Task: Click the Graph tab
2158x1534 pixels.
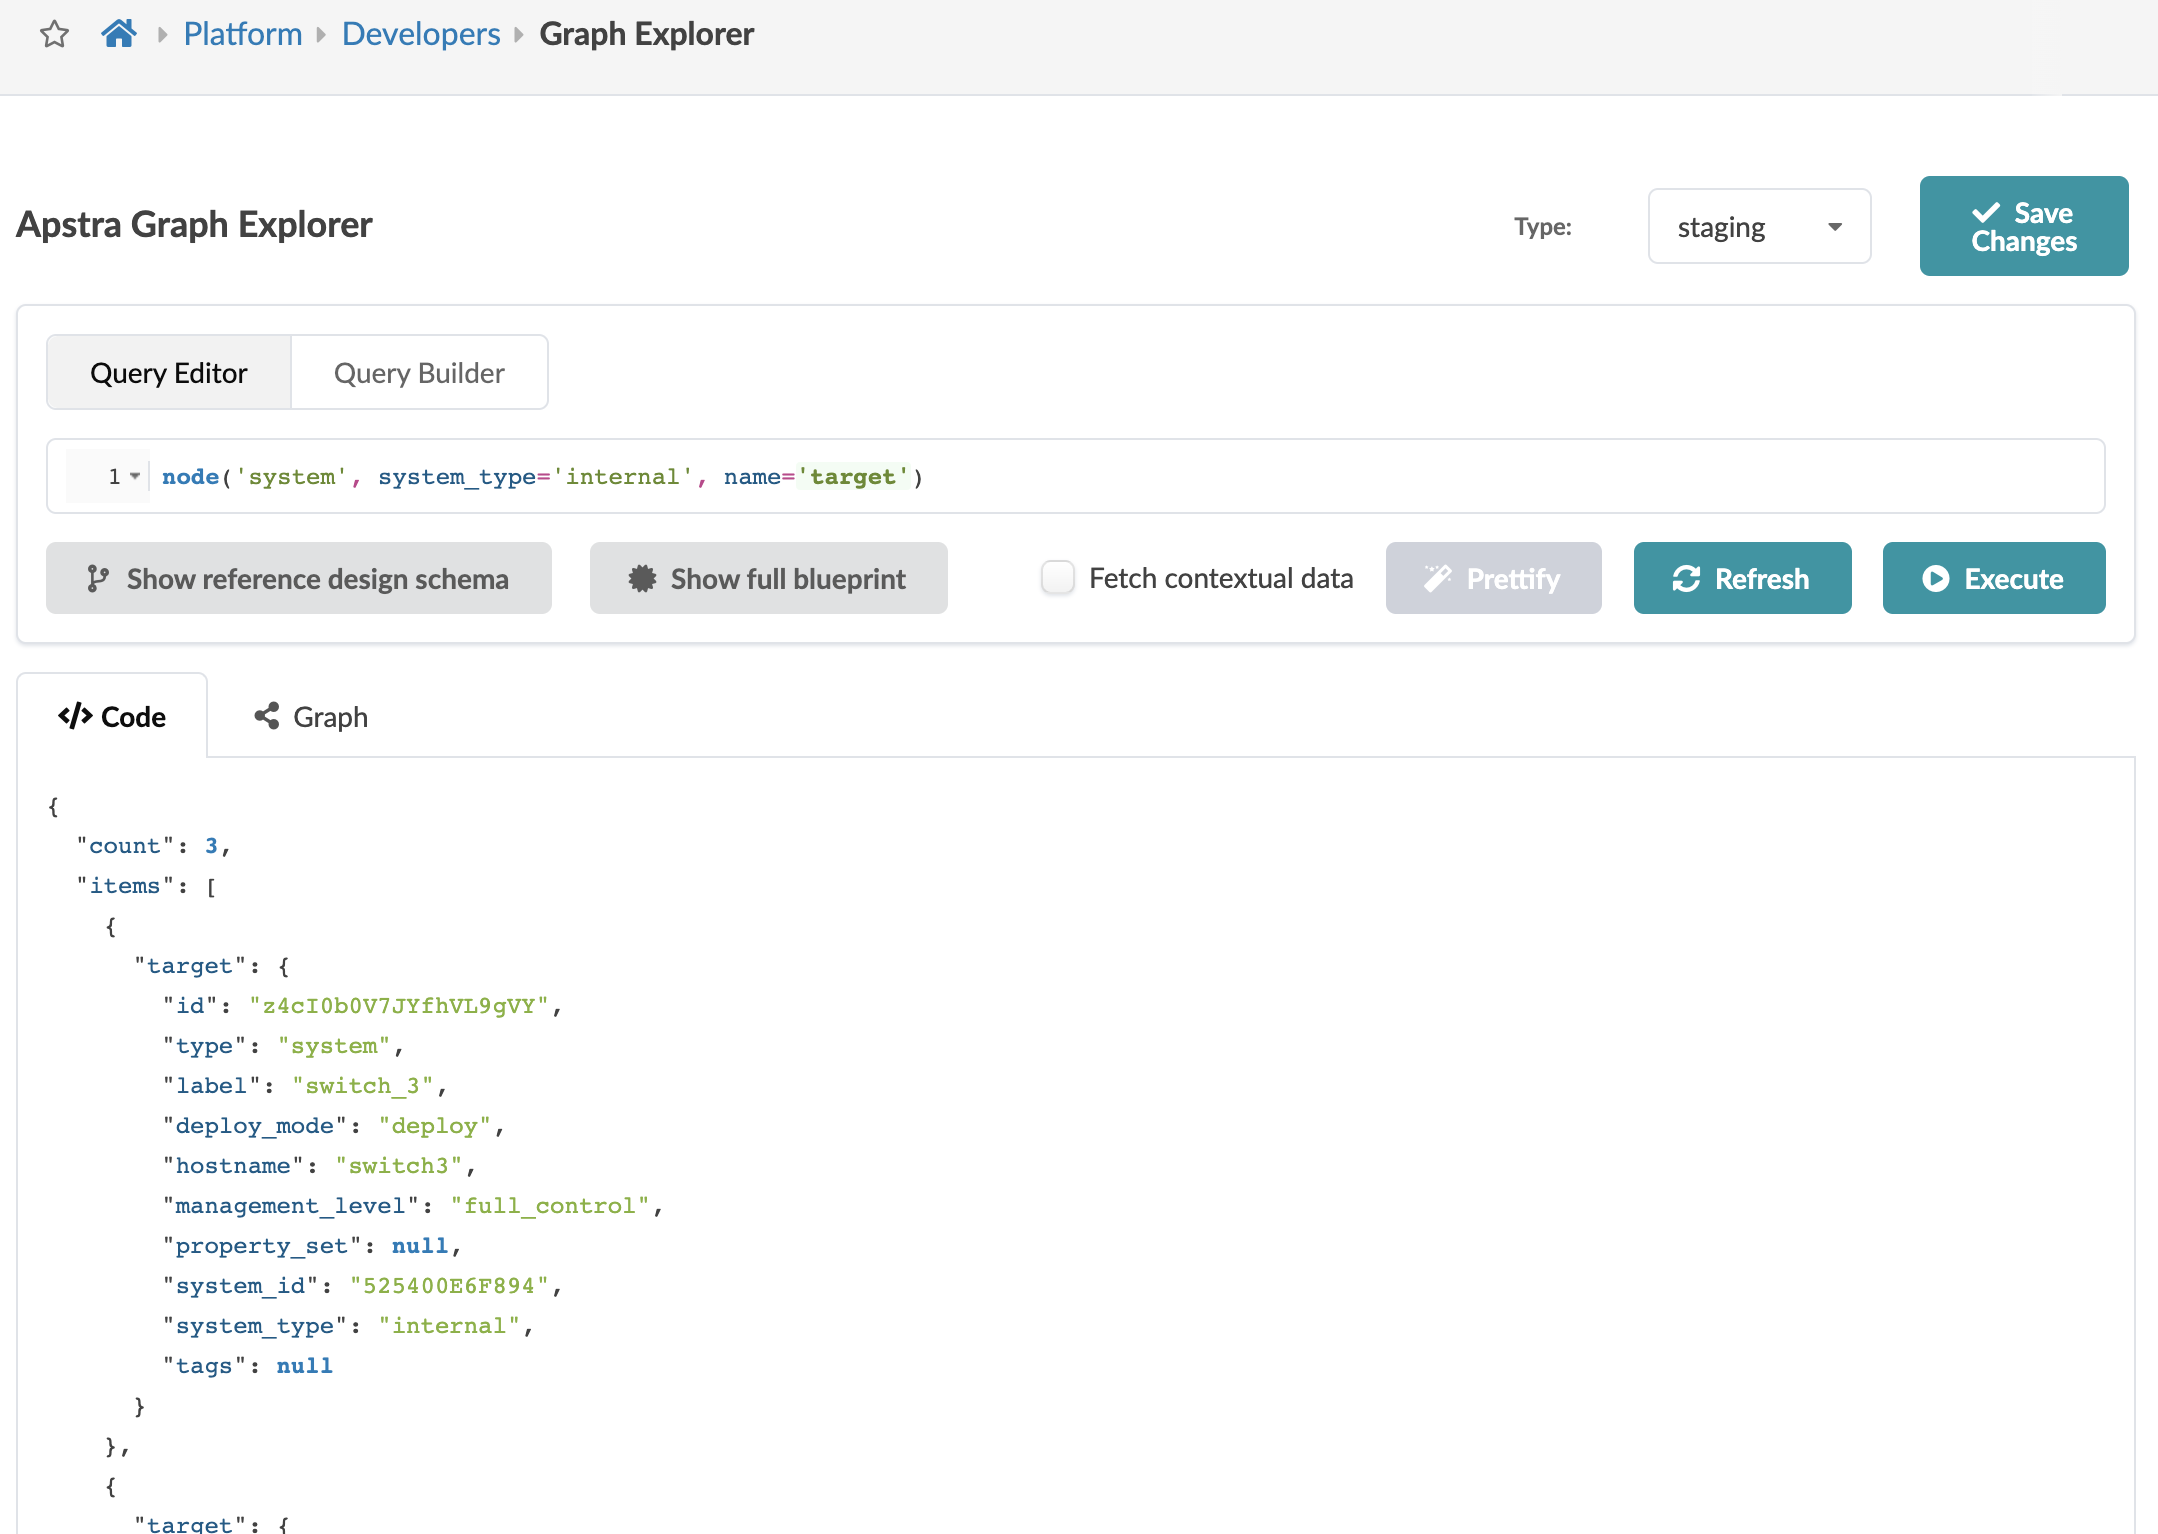Action: pos(311,717)
